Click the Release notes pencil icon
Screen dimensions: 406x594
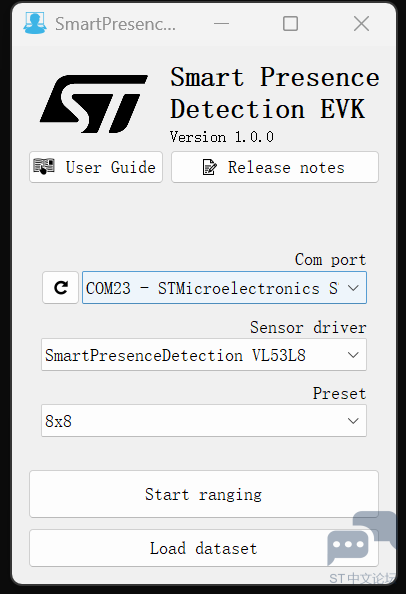tap(209, 167)
